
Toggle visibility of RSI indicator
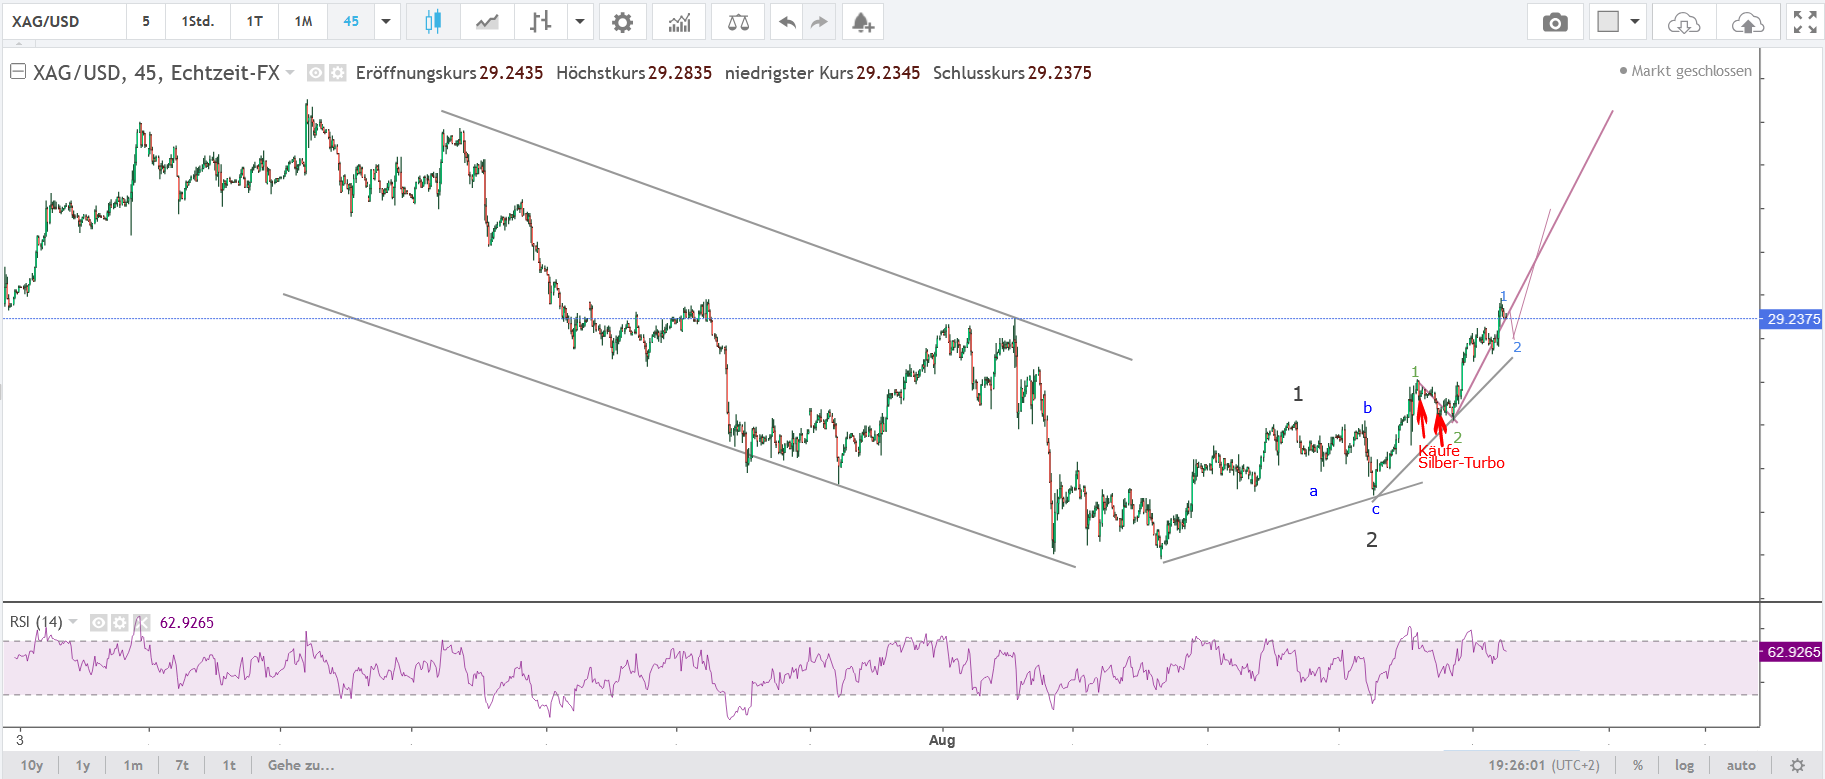click(99, 623)
